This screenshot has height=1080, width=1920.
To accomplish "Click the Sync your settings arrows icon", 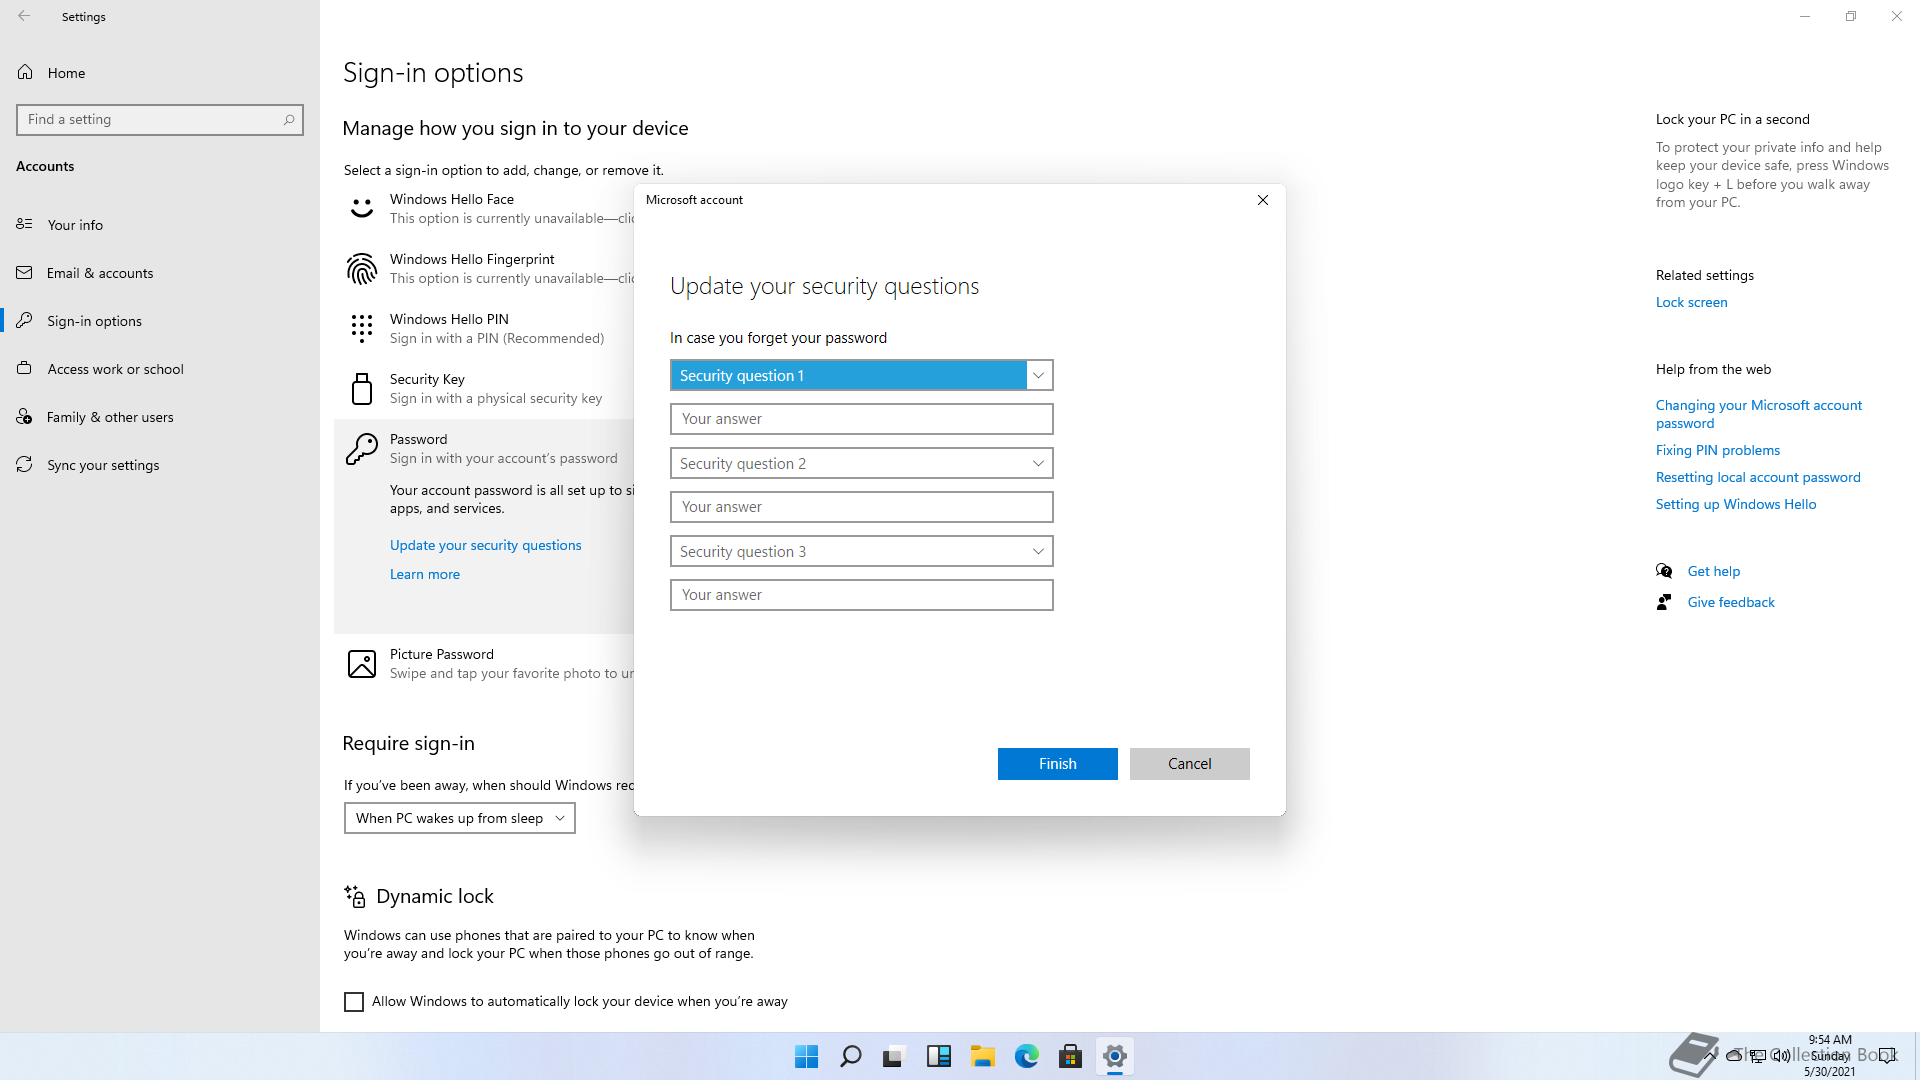I will point(25,464).
